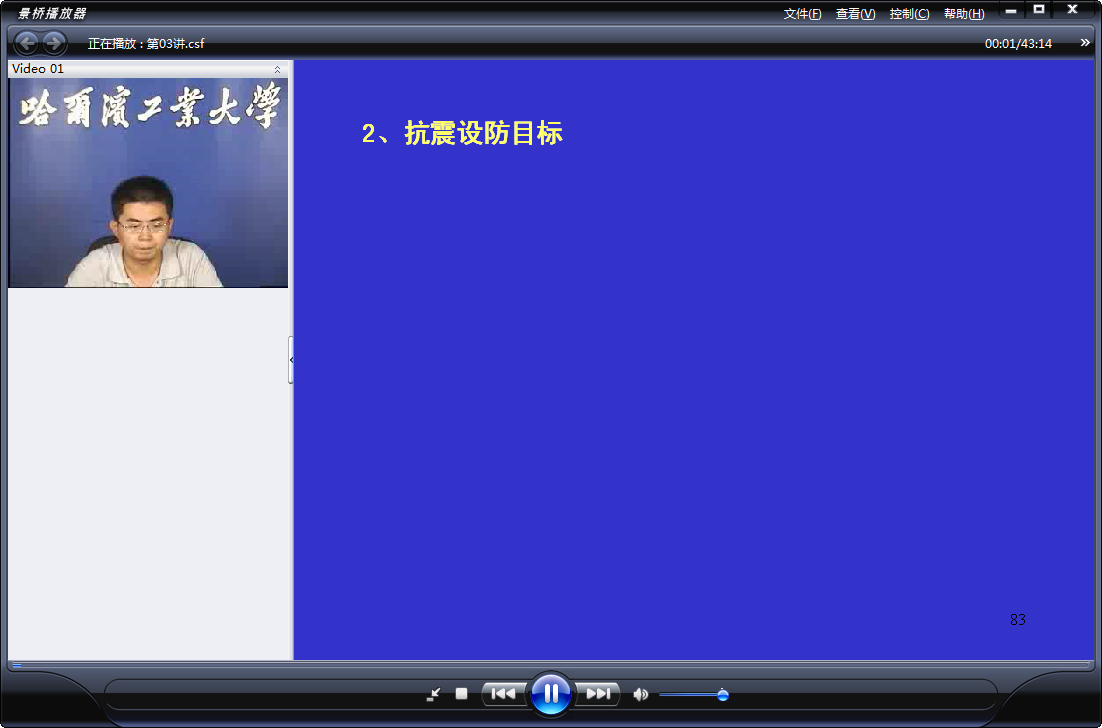
Task: Click the slide page number 83
Action: coord(1018,620)
